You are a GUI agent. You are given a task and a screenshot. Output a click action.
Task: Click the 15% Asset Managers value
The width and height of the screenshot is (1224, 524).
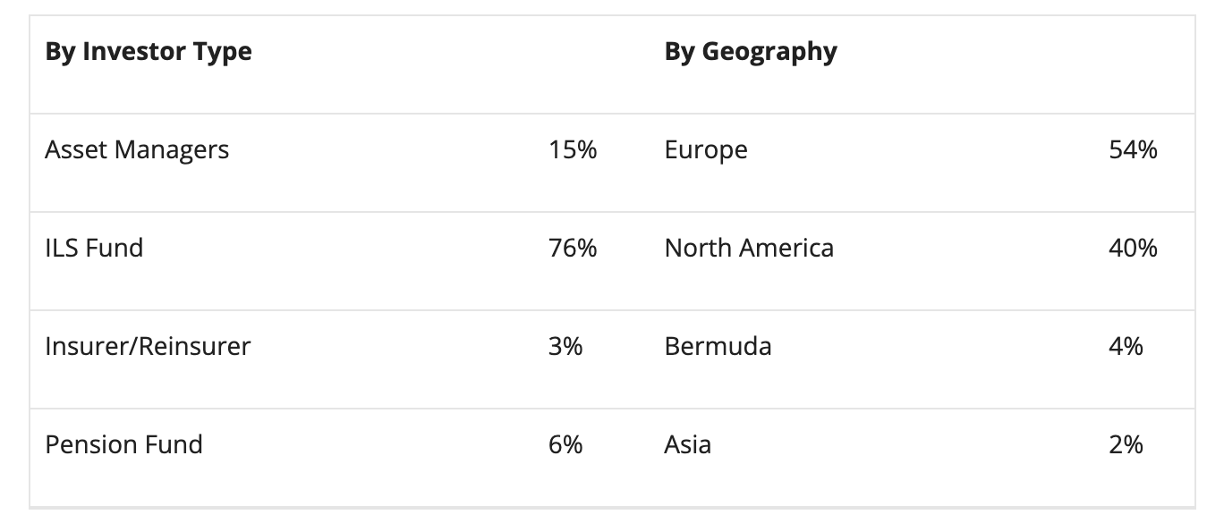[x=572, y=150]
